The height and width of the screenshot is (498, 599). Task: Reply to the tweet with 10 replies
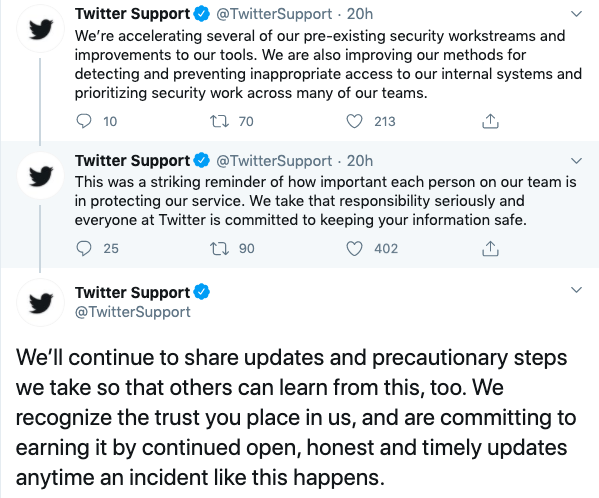[x=84, y=121]
